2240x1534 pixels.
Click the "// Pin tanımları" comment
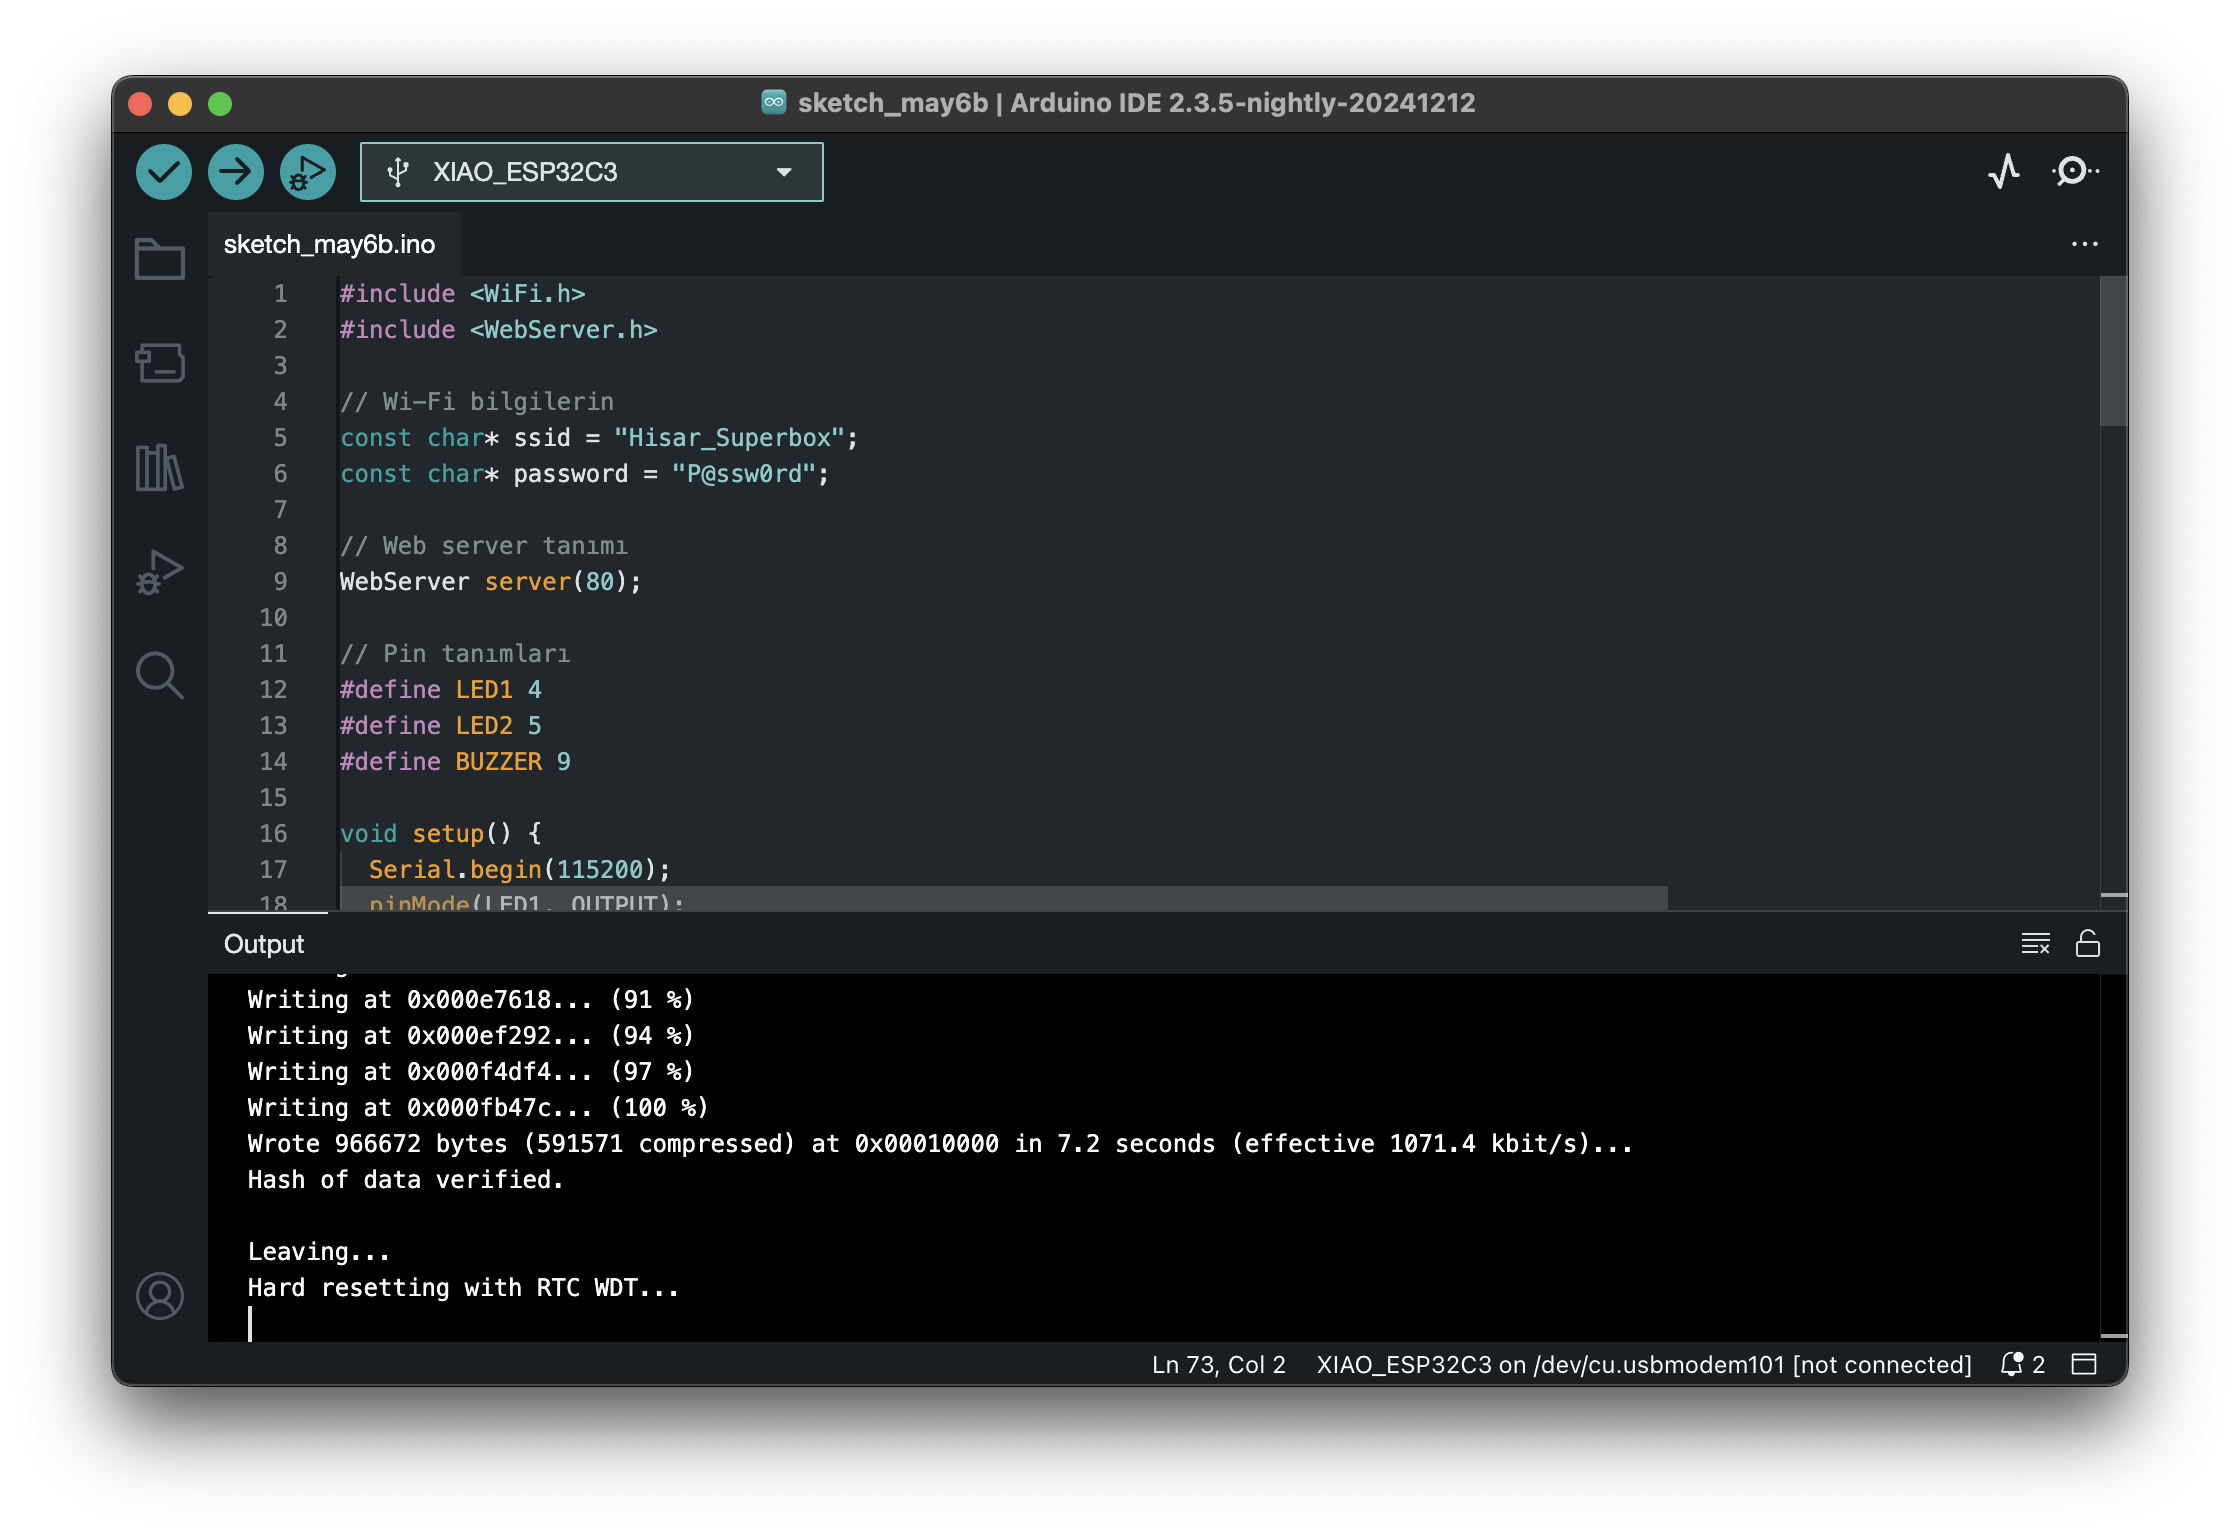455,654
